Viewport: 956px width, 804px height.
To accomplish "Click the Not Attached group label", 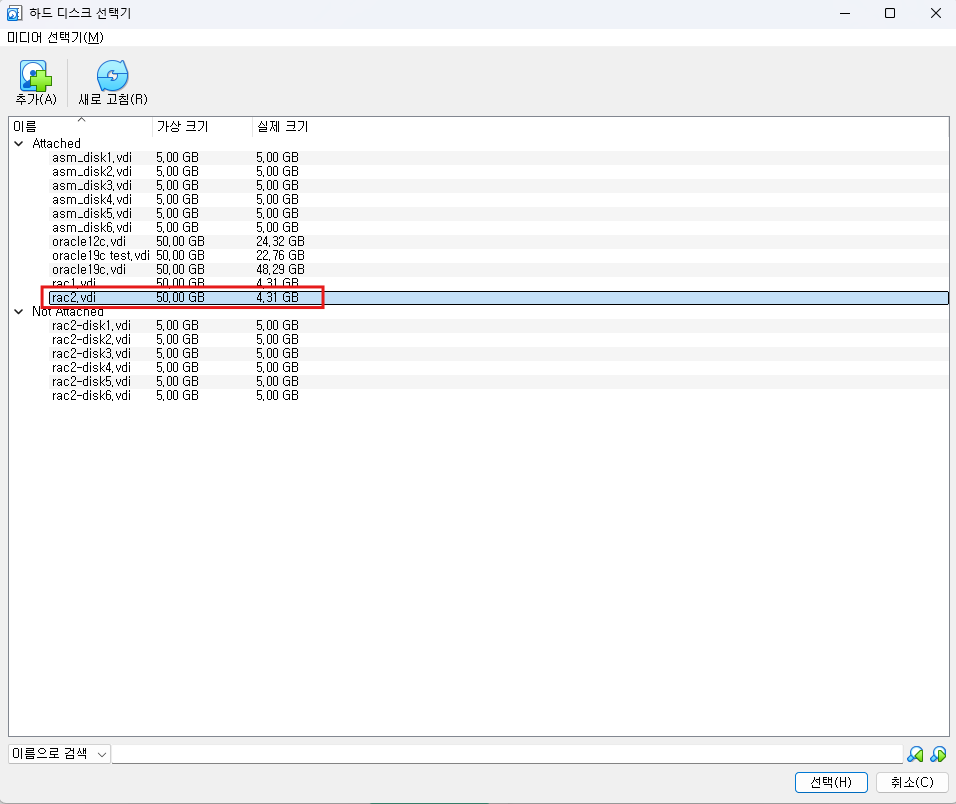I will tap(68, 311).
